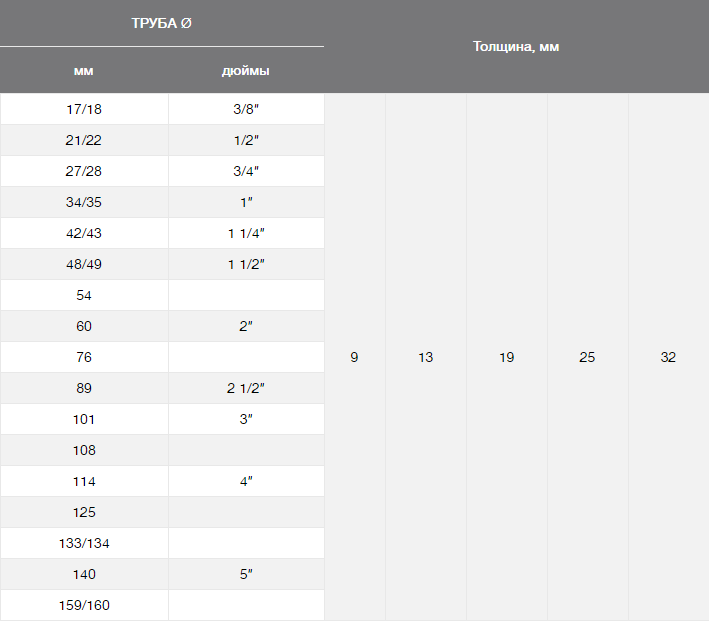The image size is (709, 625).
Task: Click the thickness value 9
Action: (x=354, y=357)
